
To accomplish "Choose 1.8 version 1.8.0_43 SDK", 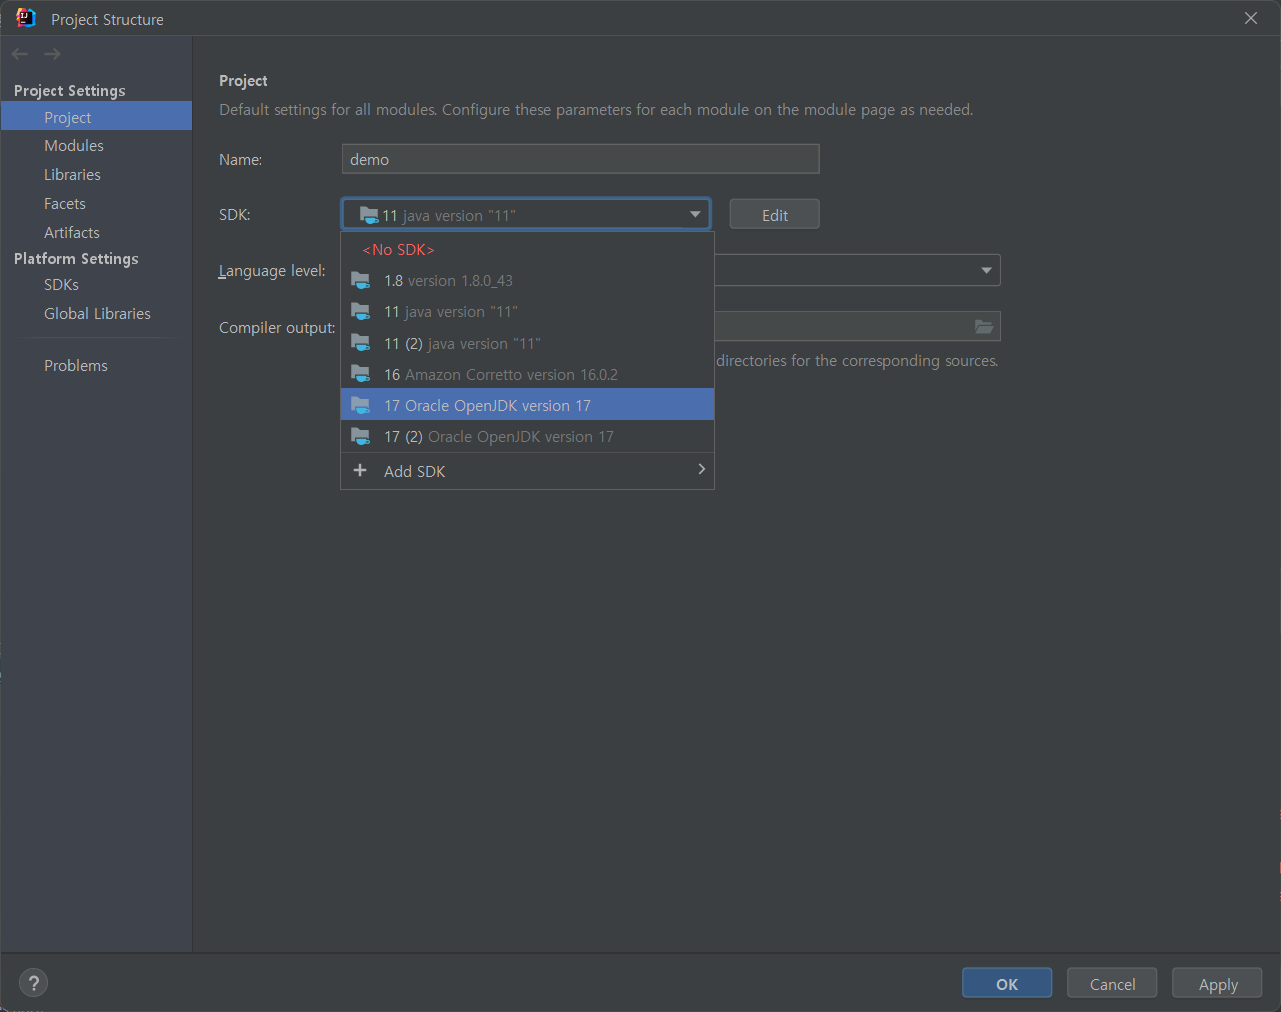I will tap(528, 281).
